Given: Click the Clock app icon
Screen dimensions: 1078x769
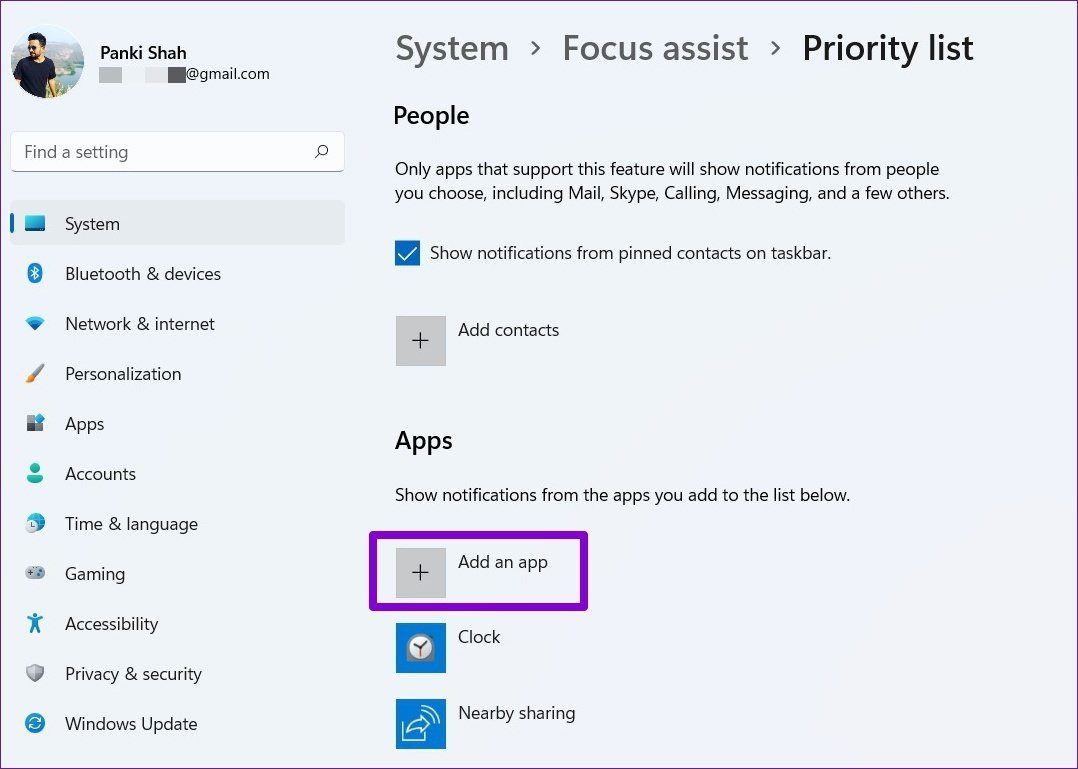Looking at the screenshot, I should [421, 647].
